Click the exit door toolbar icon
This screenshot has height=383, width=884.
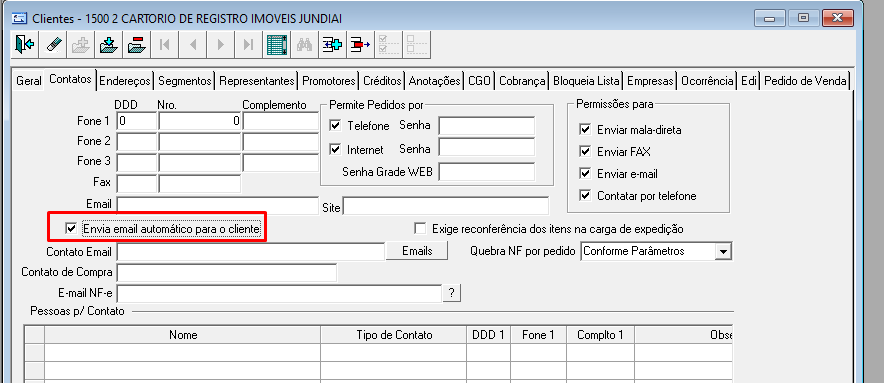tap(24, 44)
